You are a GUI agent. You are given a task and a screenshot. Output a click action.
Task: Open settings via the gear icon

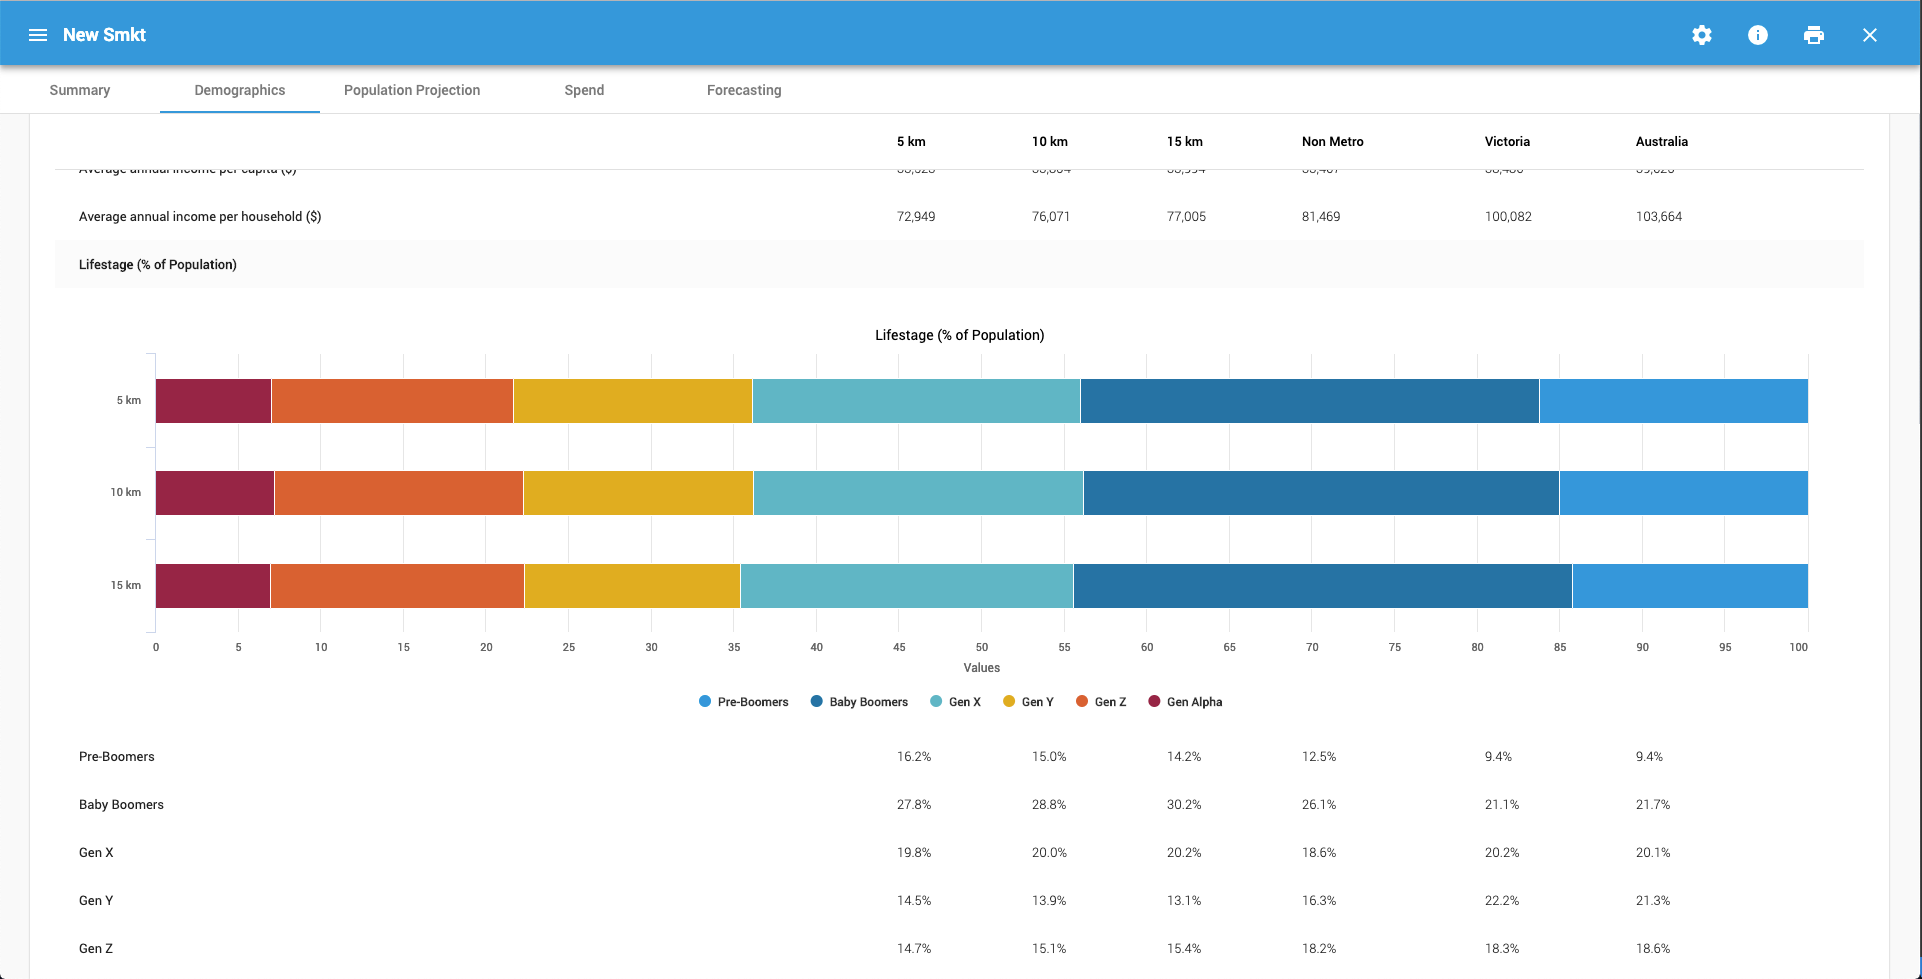[x=1701, y=35]
